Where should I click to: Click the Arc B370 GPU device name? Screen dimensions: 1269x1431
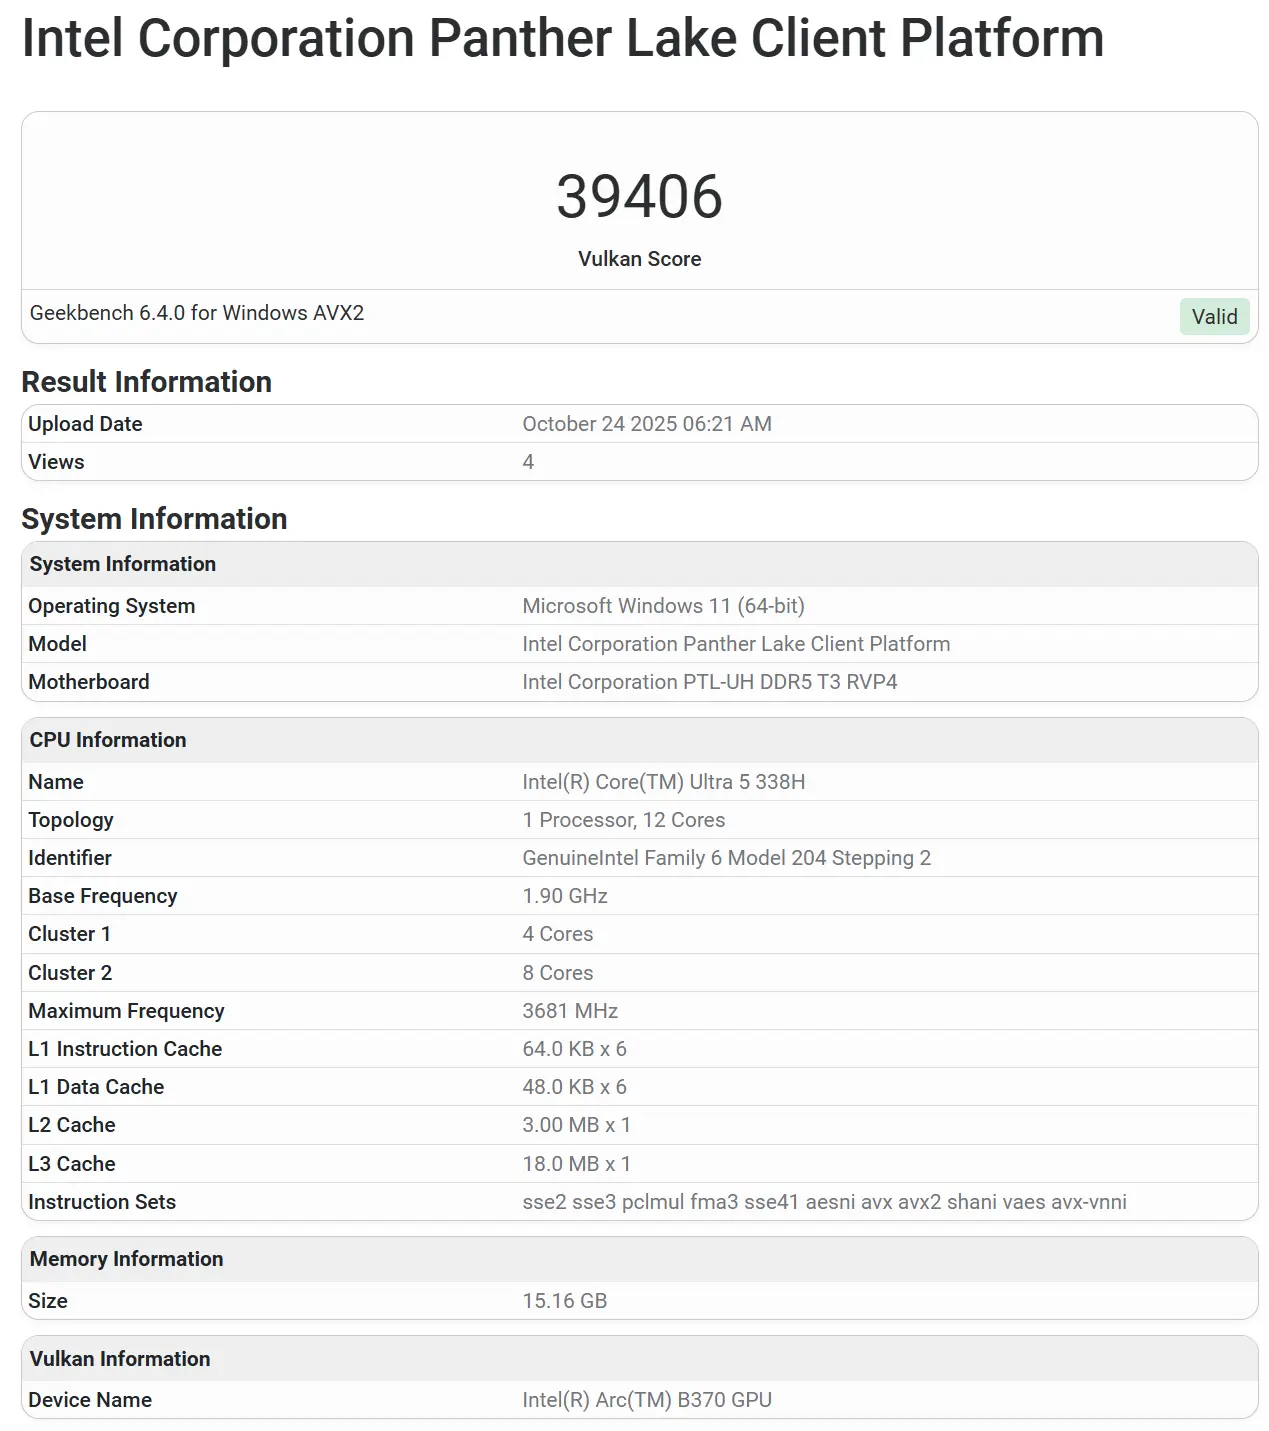646,1400
